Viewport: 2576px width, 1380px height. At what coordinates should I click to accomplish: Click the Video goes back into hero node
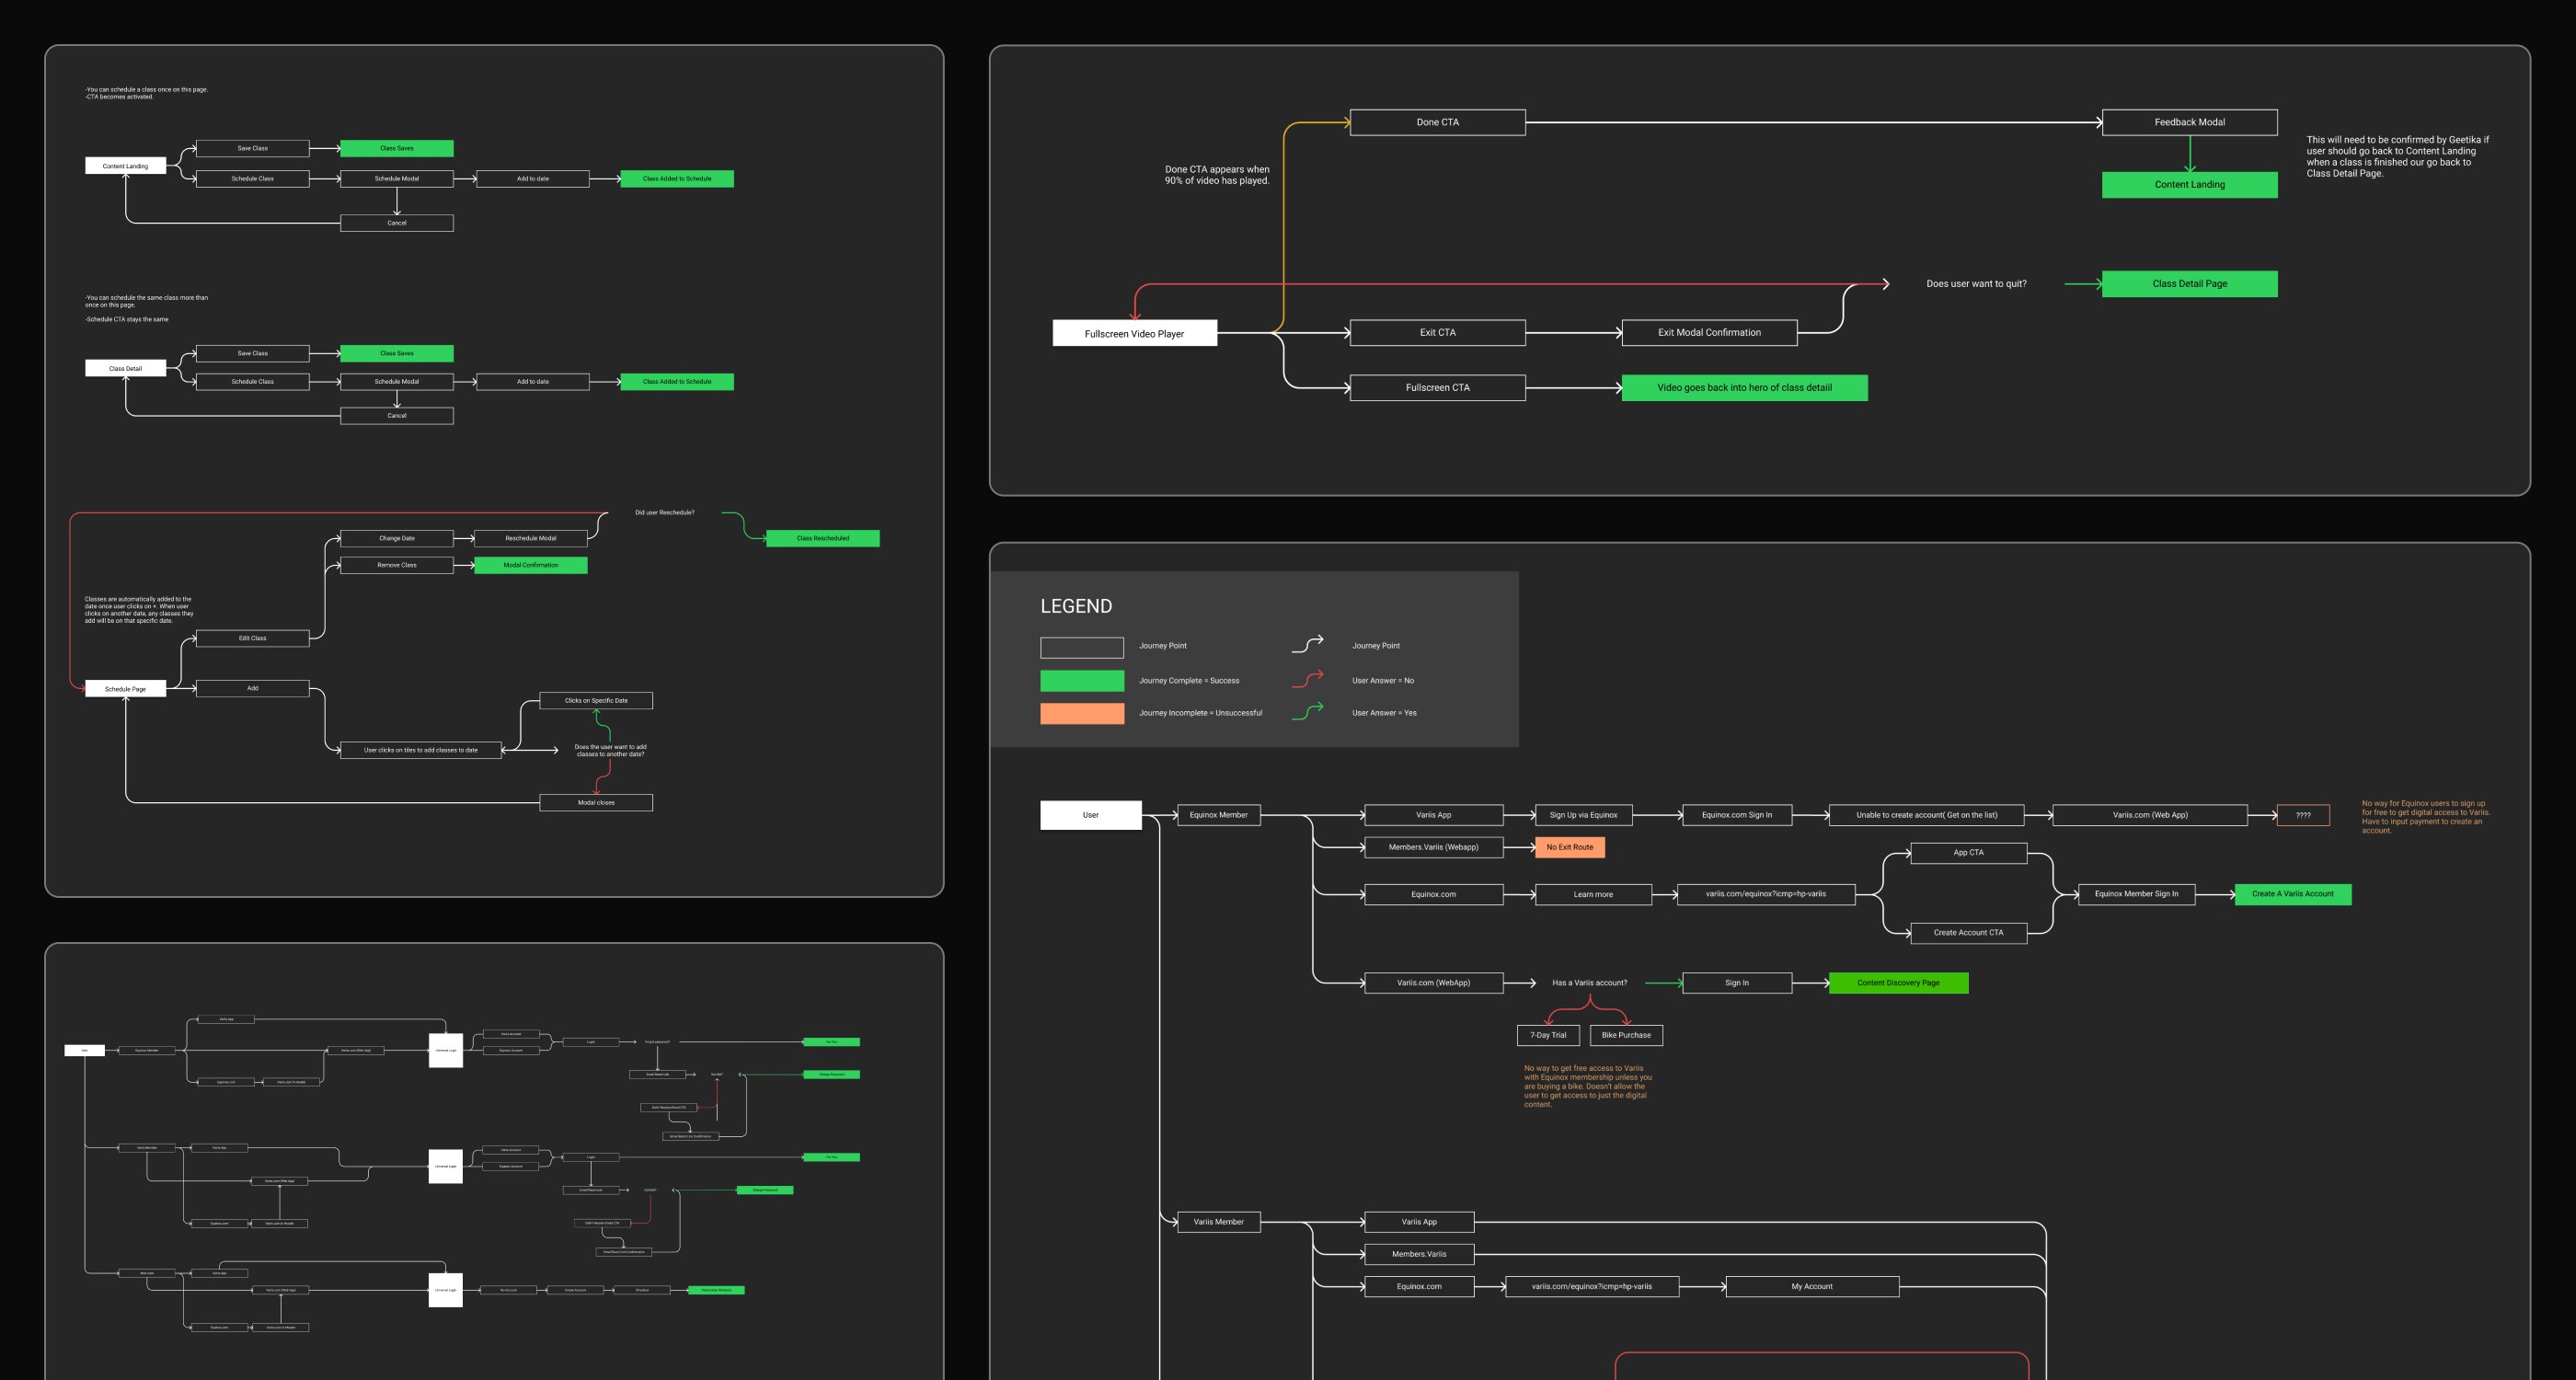pyautogui.click(x=1744, y=388)
